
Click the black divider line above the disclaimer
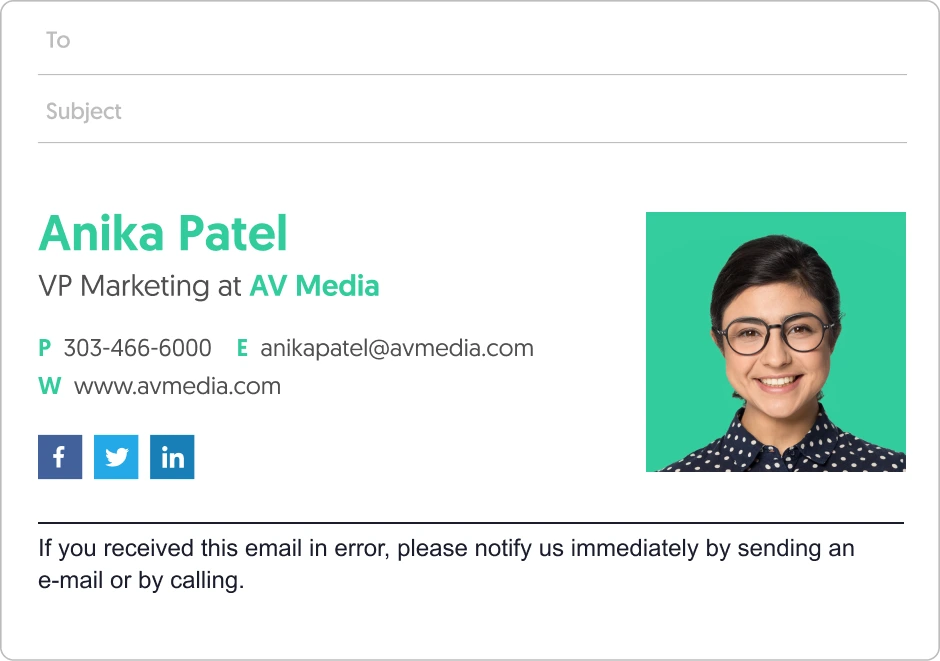point(470,522)
